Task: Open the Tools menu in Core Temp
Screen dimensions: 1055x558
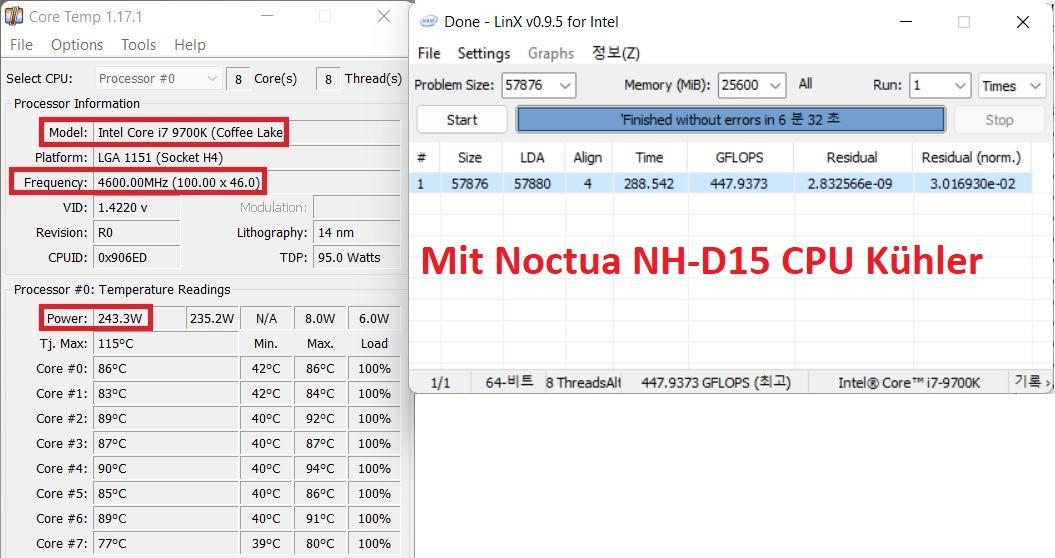Action: coord(139,44)
